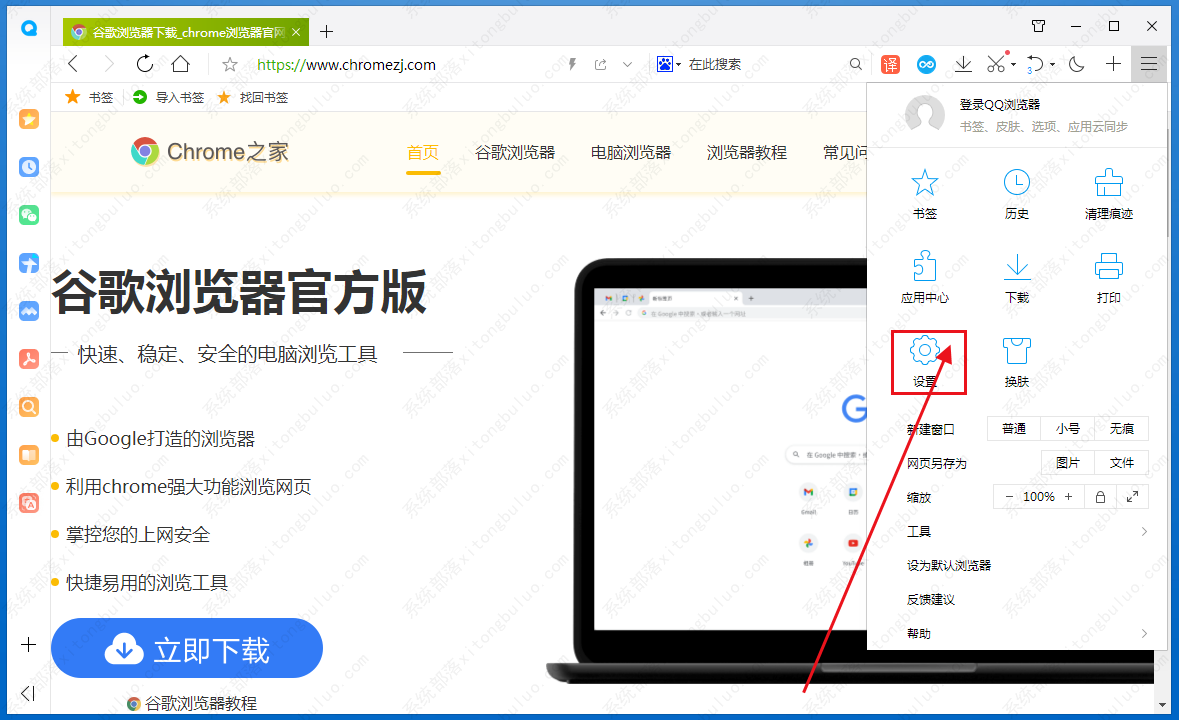Open the undo-close dropdown arrow
Viewport: 1179px width, 720px height.
click(1052, 65)
